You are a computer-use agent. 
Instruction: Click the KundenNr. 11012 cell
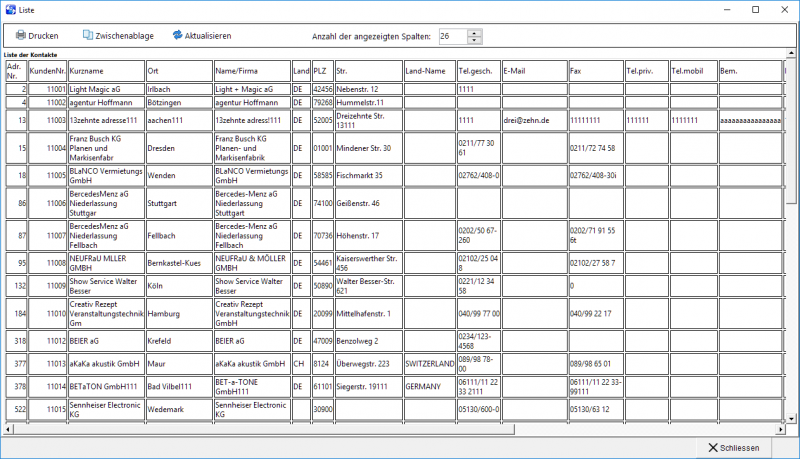click(x=48, y=341)
